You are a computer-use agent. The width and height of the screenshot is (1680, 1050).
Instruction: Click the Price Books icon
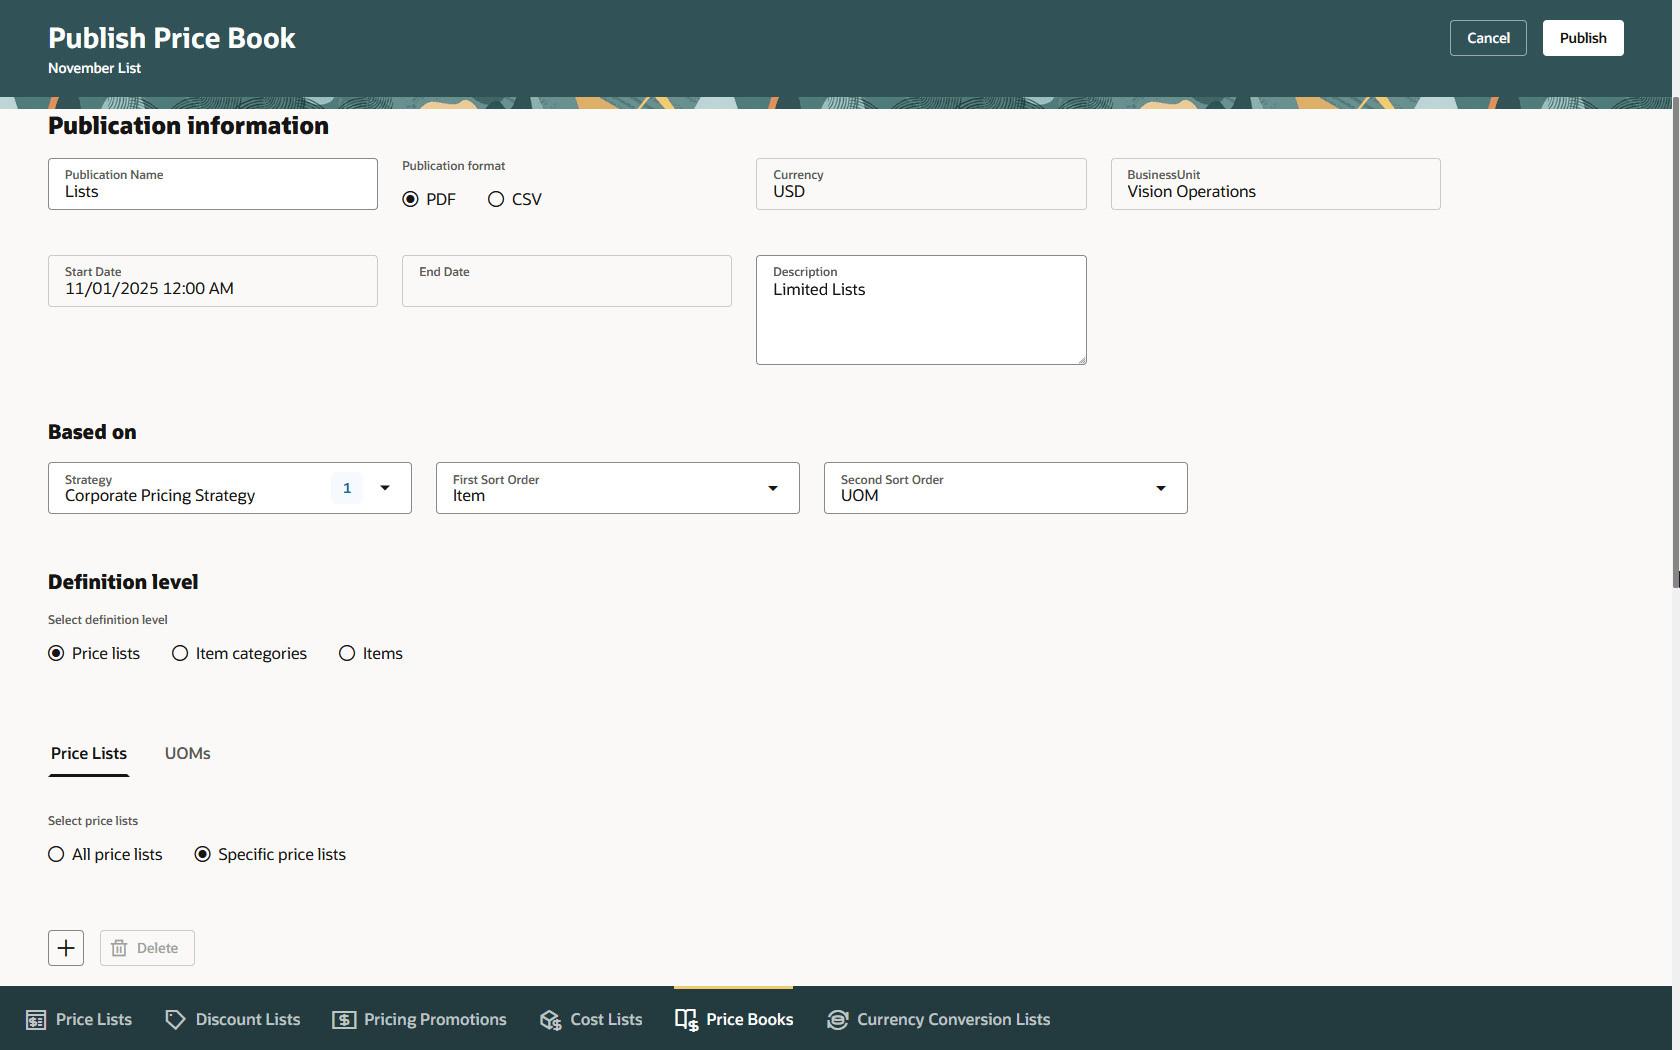686,1020
